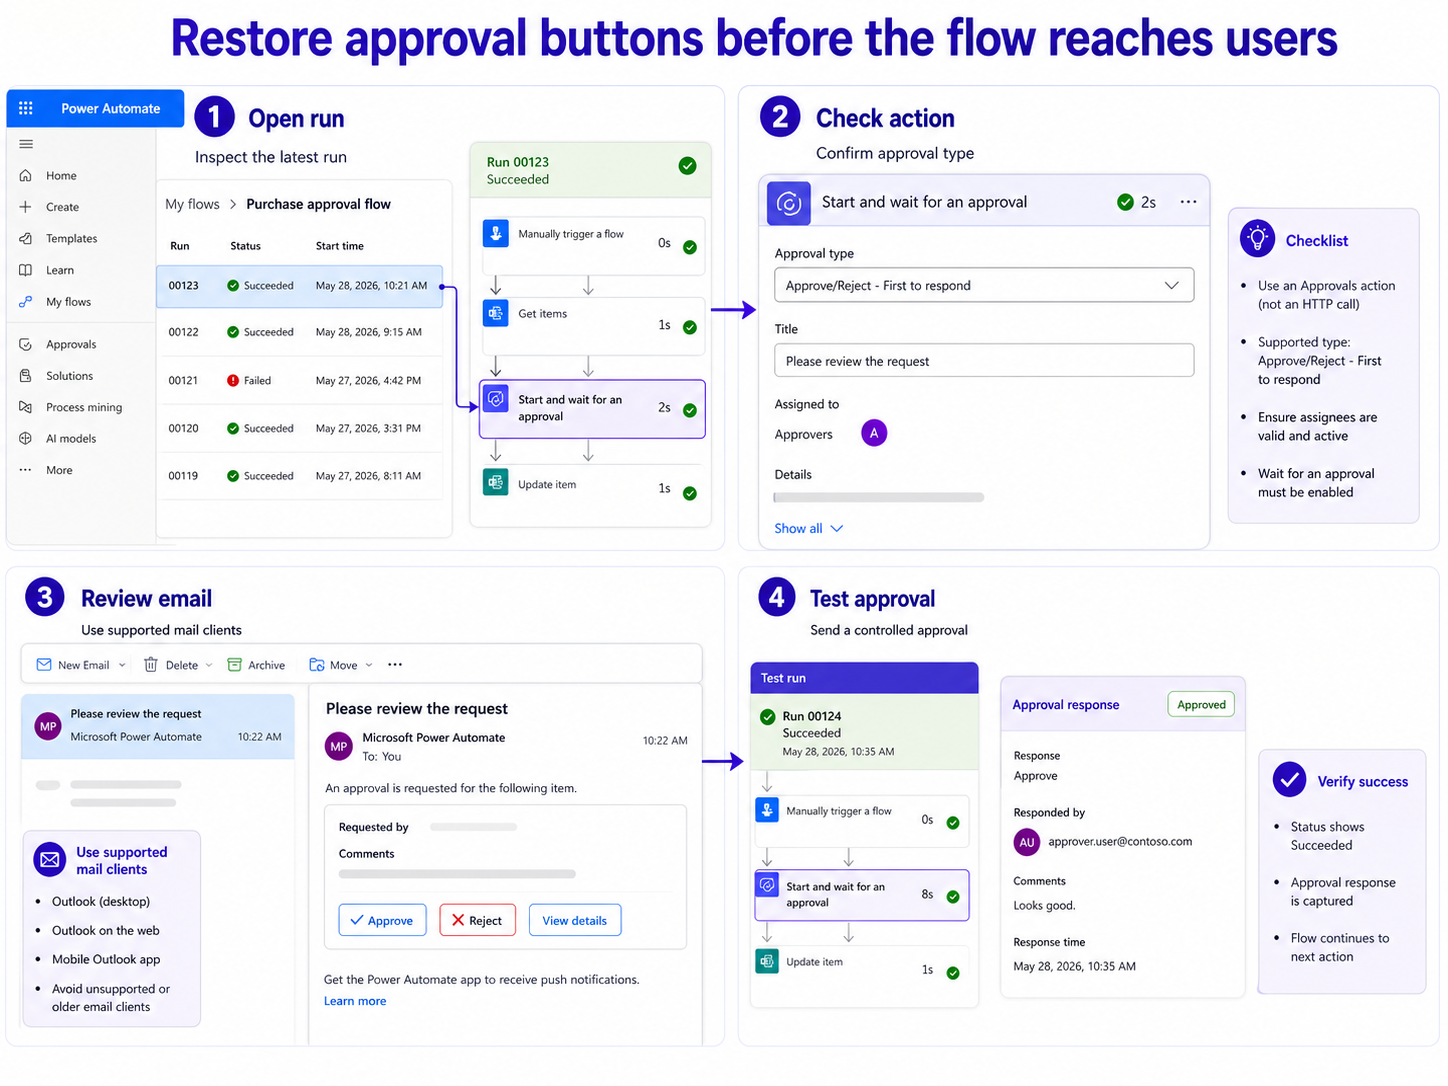
Task: Click the MP sender avatar in reading pane
Action: (339, 746)
